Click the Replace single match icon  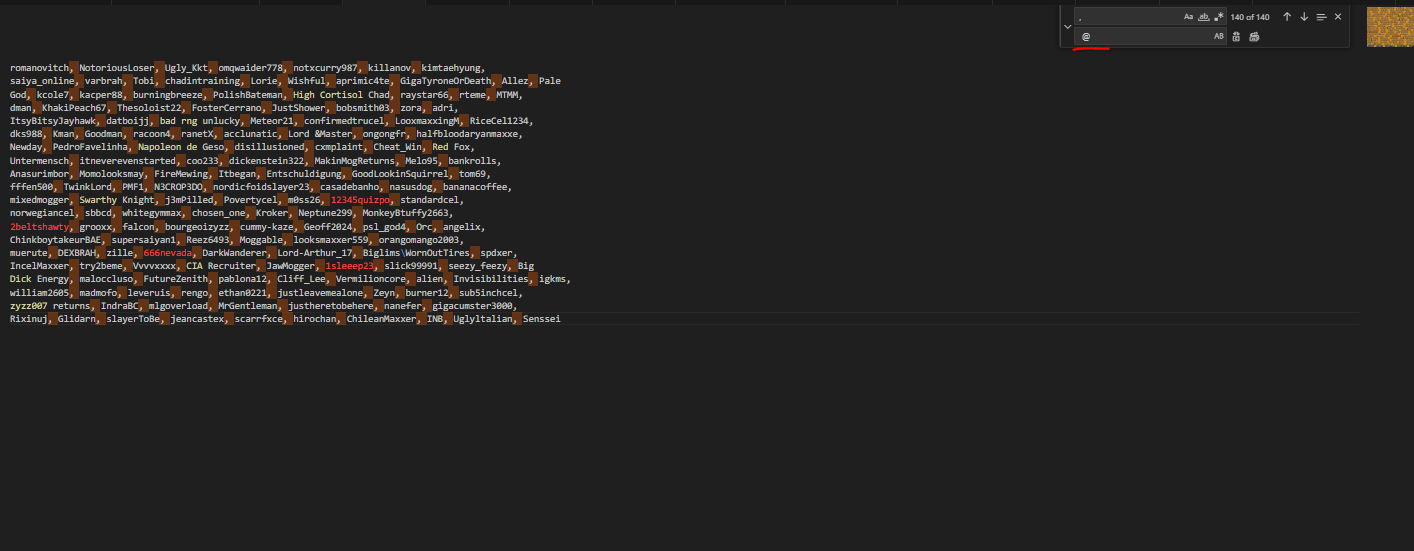tap(1237, 36)
